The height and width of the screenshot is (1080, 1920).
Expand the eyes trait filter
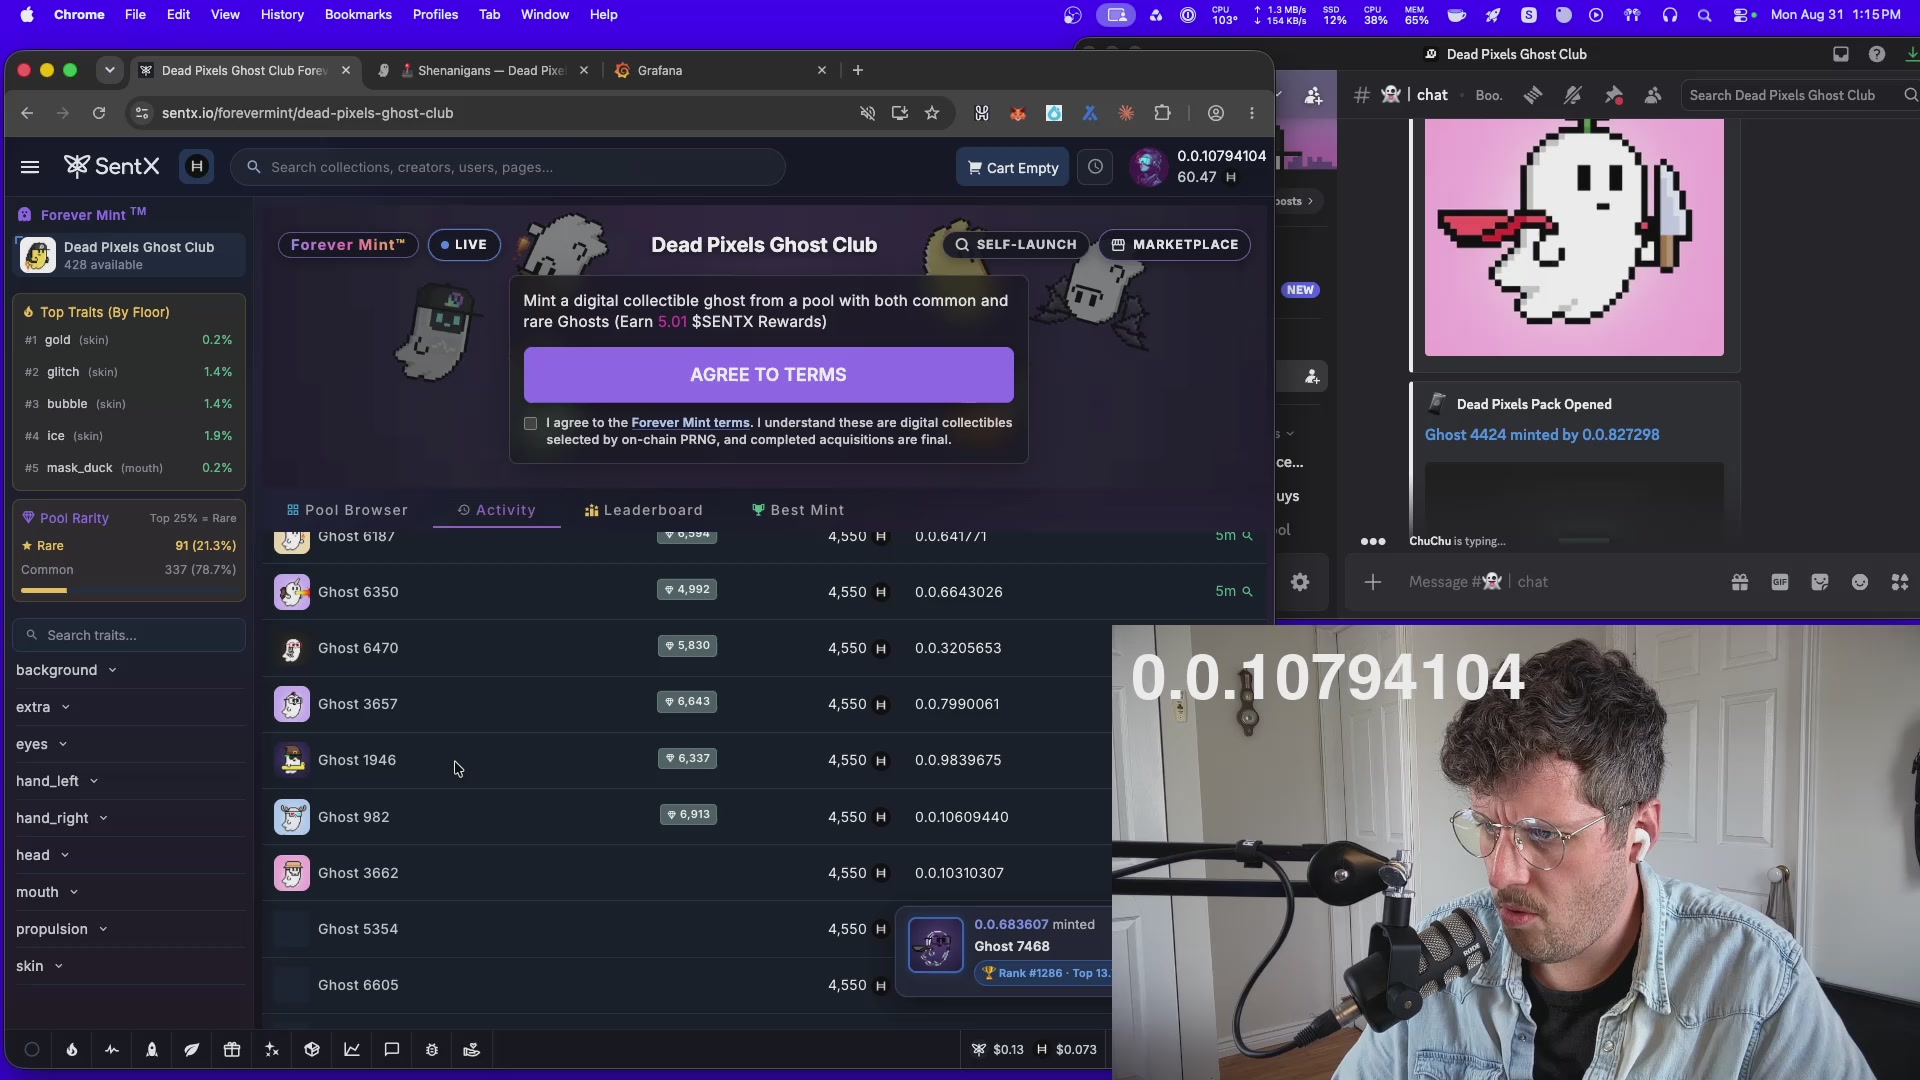pos(41,744)
